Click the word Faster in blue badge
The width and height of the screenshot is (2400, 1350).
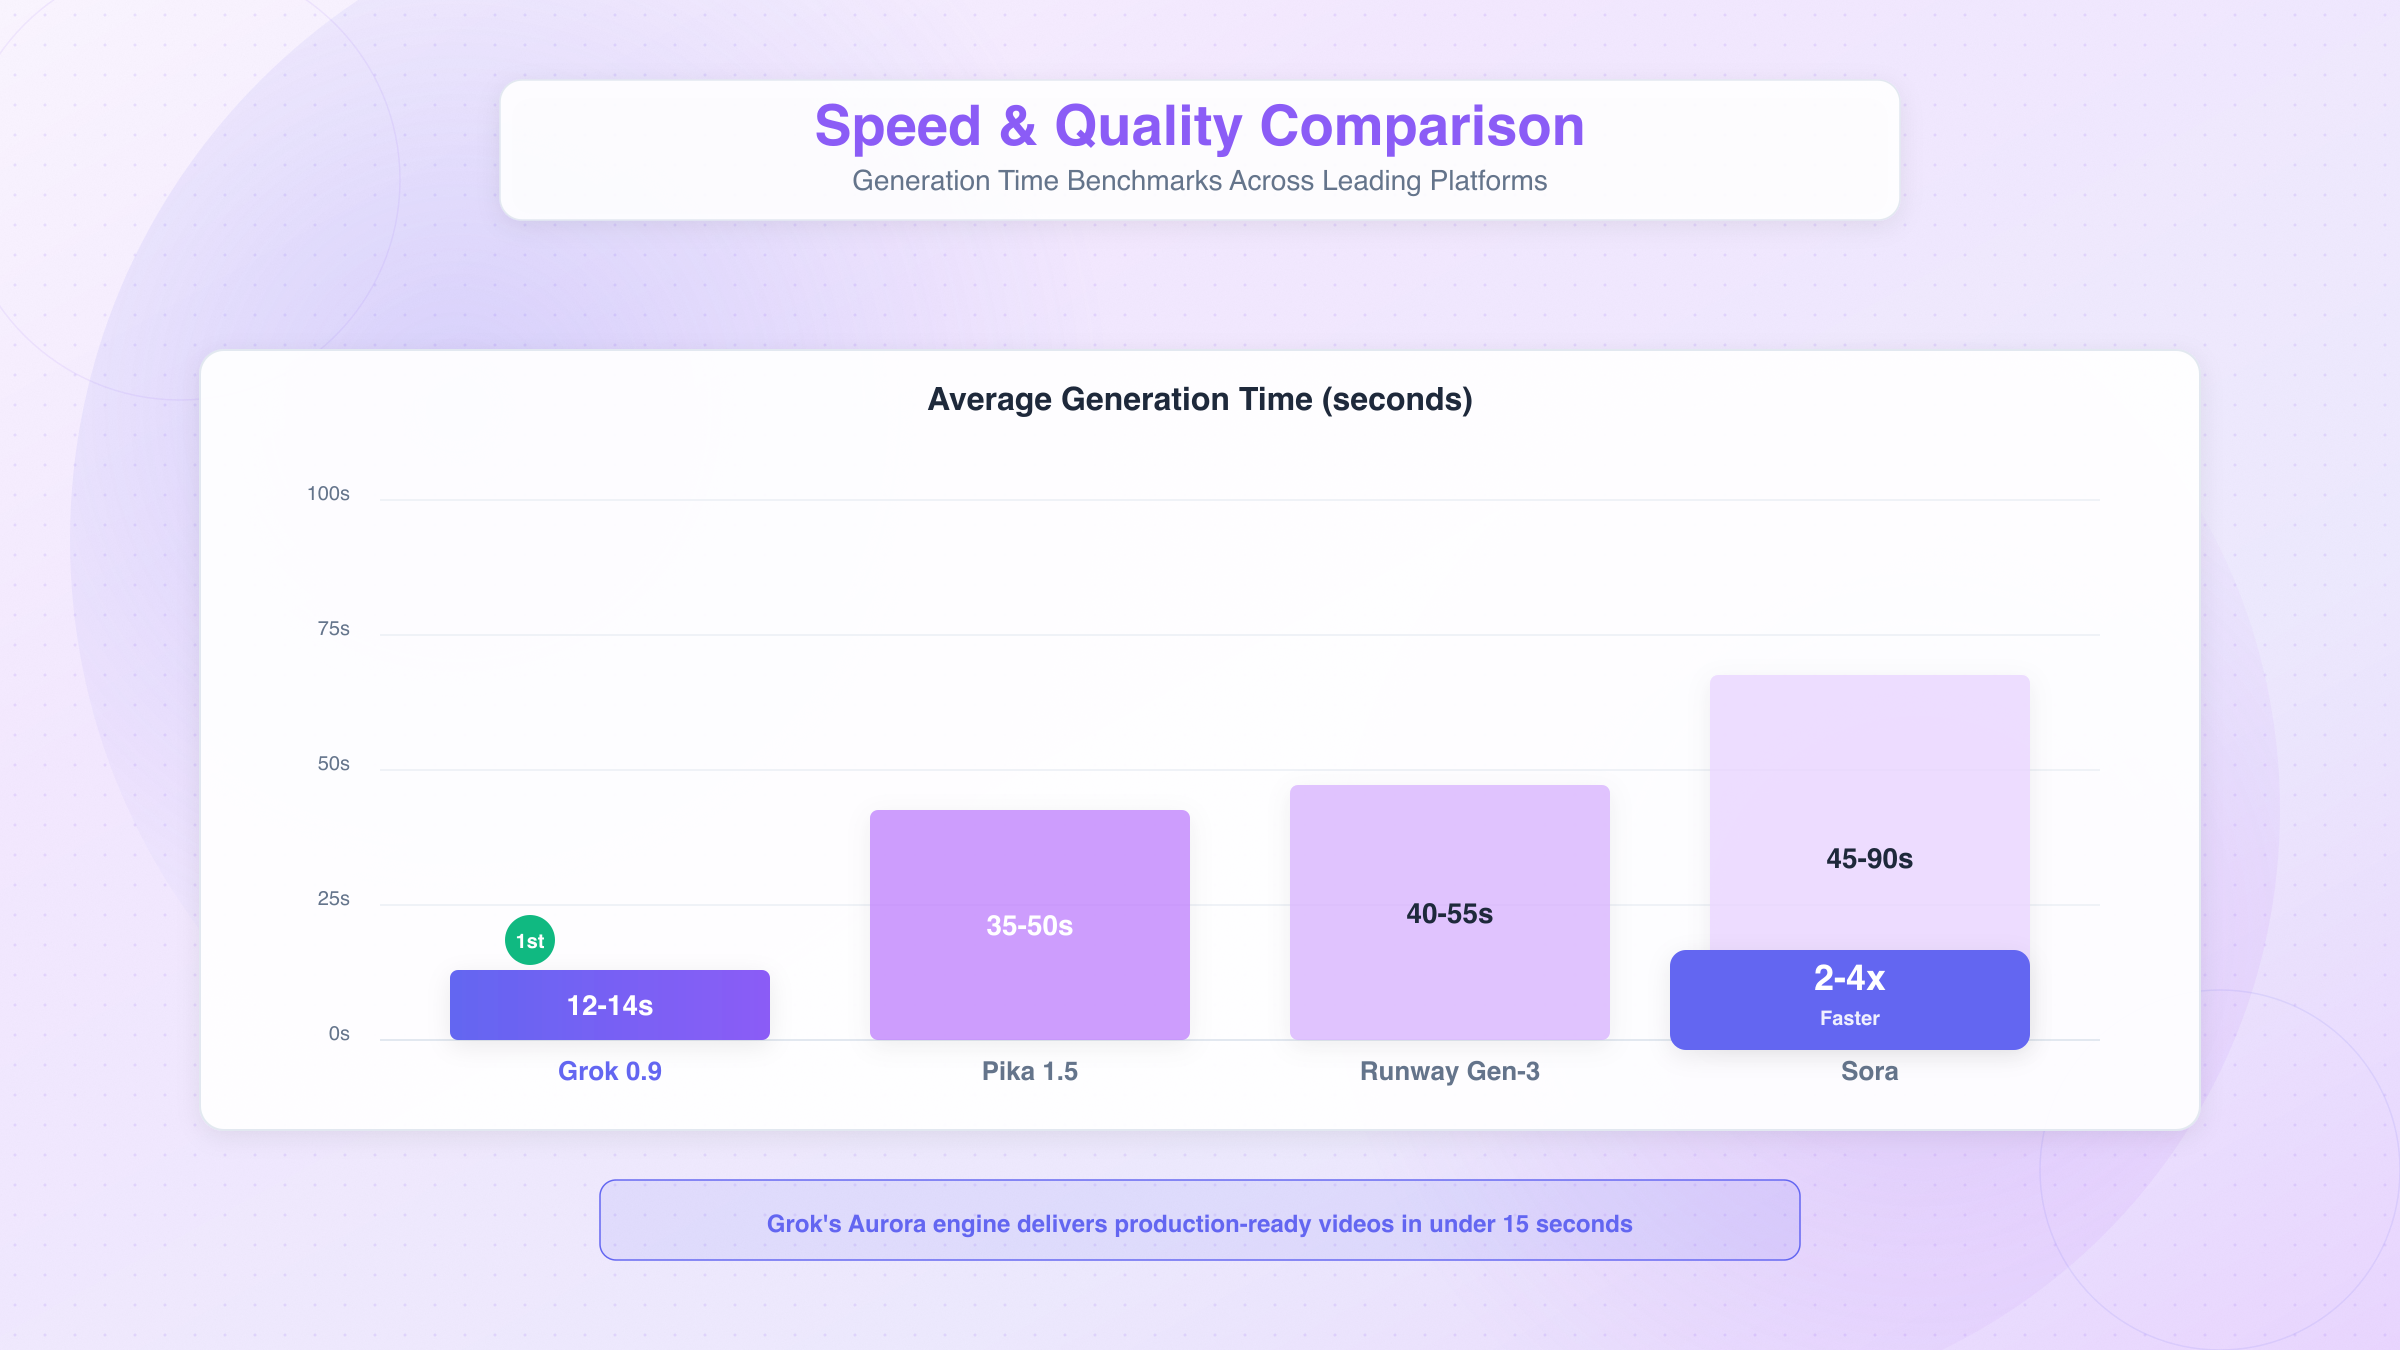1849,1018
